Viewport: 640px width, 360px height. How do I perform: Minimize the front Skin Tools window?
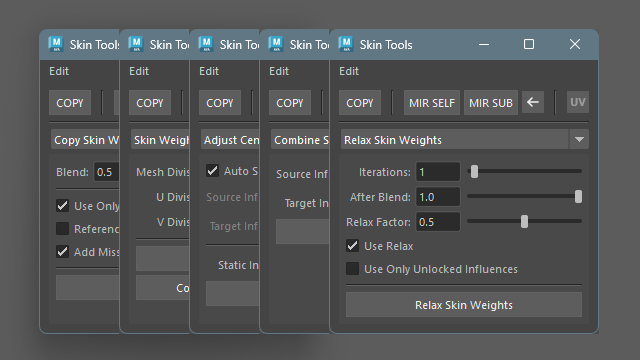point(484,44)
